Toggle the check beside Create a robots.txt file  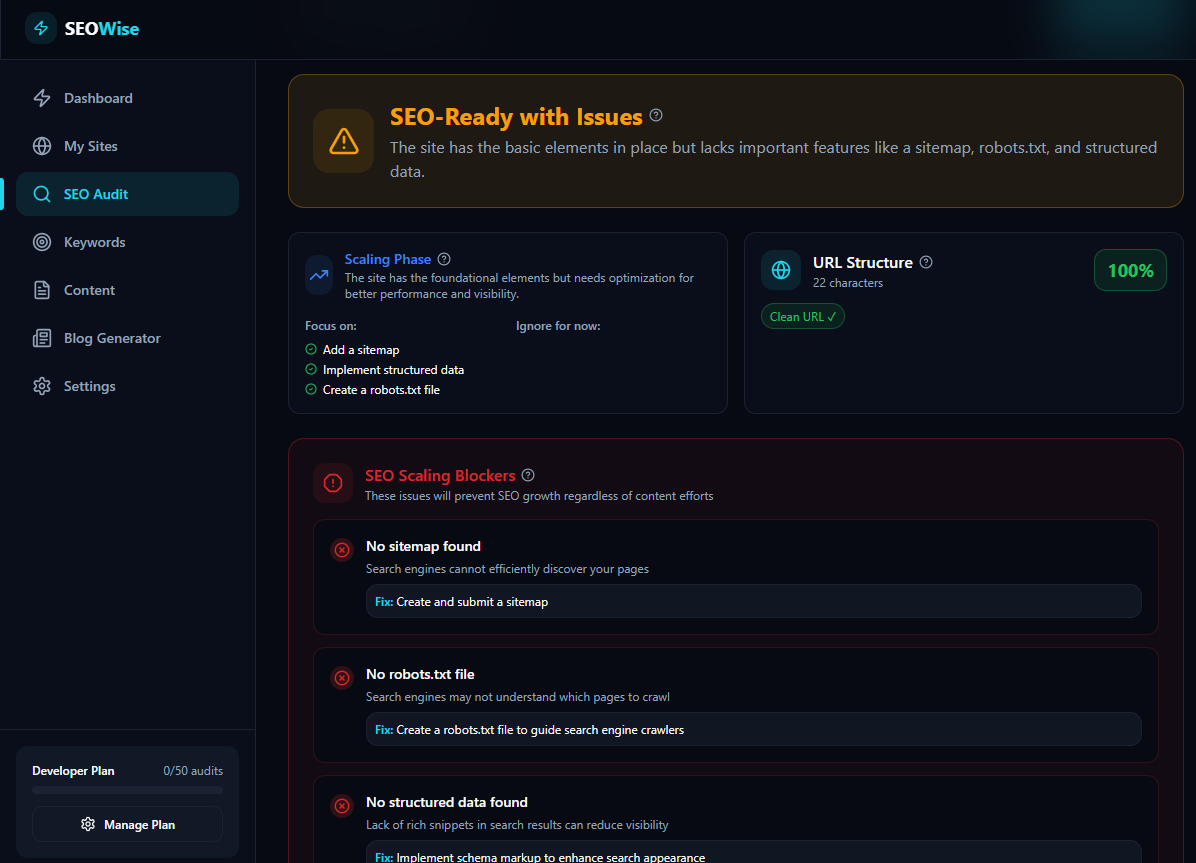click(x=310, y=389)
